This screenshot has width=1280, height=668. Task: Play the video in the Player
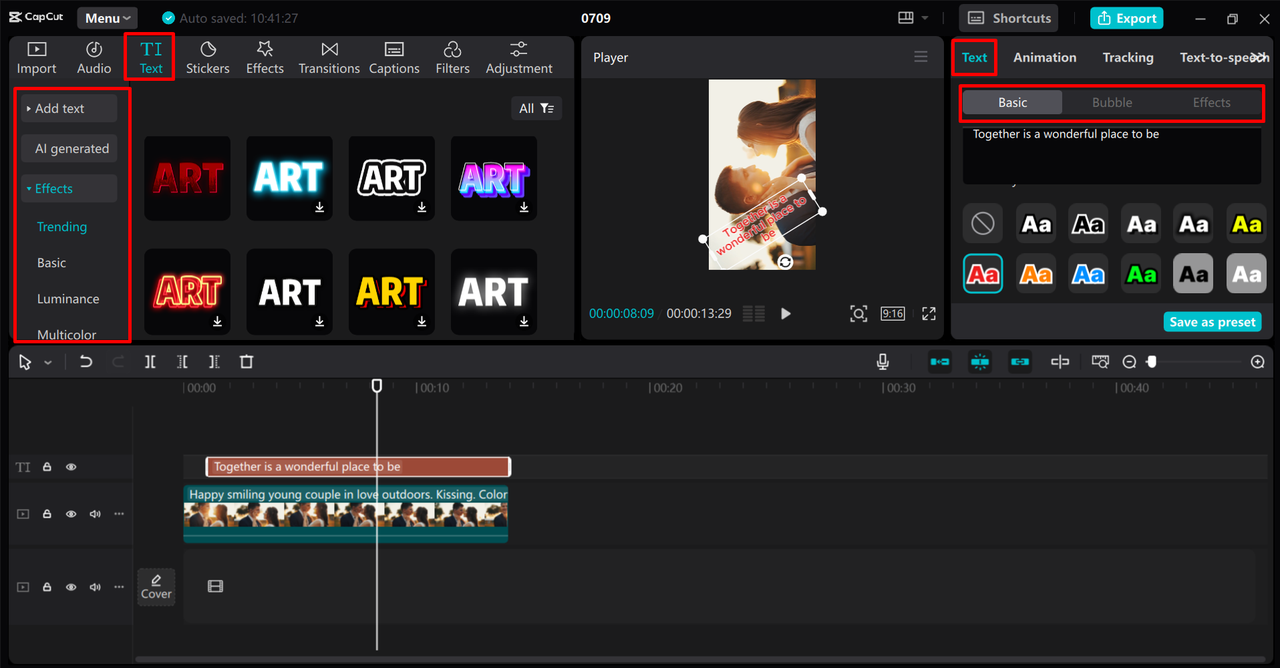[786, 314]
